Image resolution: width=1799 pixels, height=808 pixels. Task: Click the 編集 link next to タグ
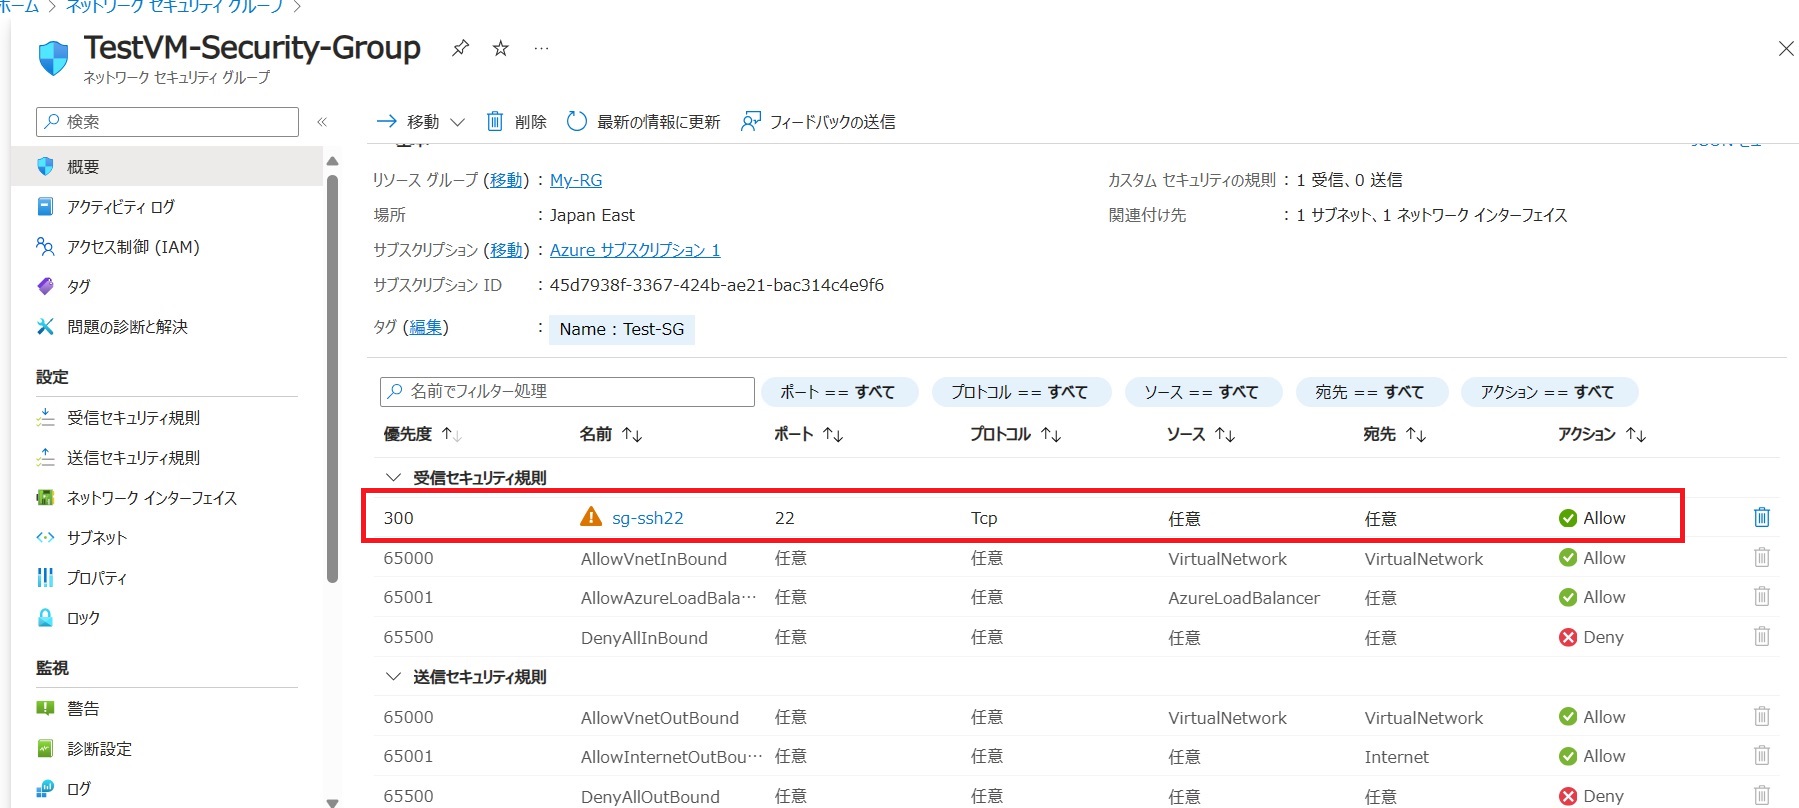(425, 327)
